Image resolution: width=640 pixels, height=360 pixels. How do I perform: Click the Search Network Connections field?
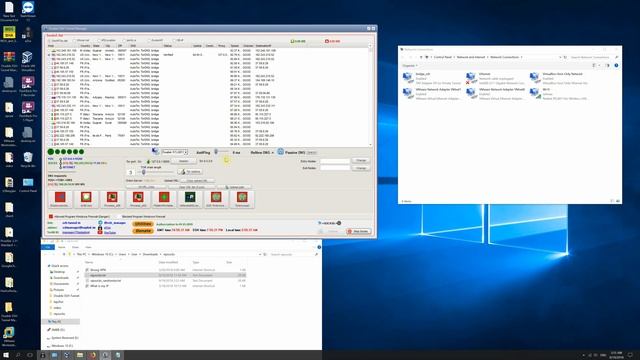pyautogui.click(x=594, y=57)
